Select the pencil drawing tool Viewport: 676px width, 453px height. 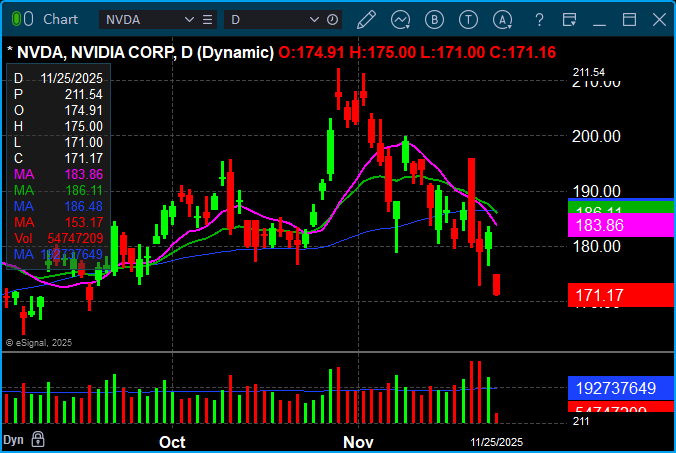(x=366, y=20)
